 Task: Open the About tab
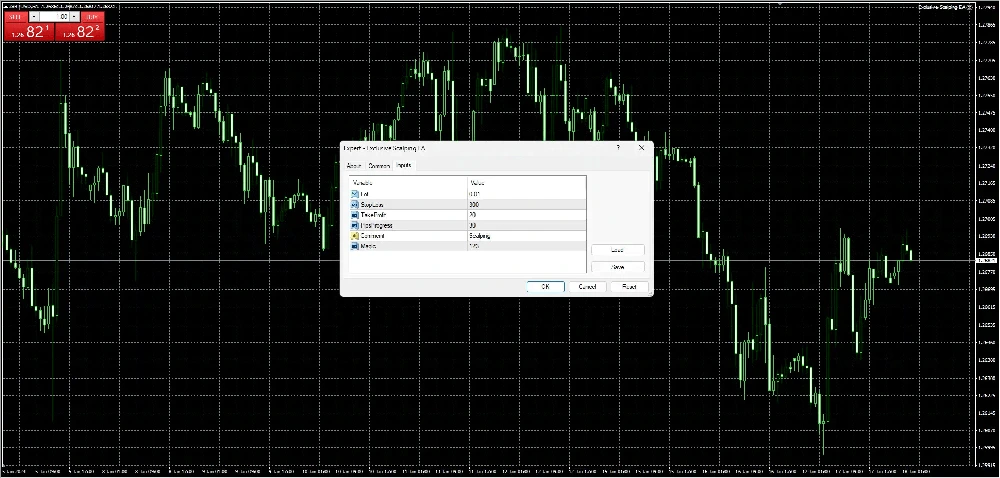pos(353,166)
